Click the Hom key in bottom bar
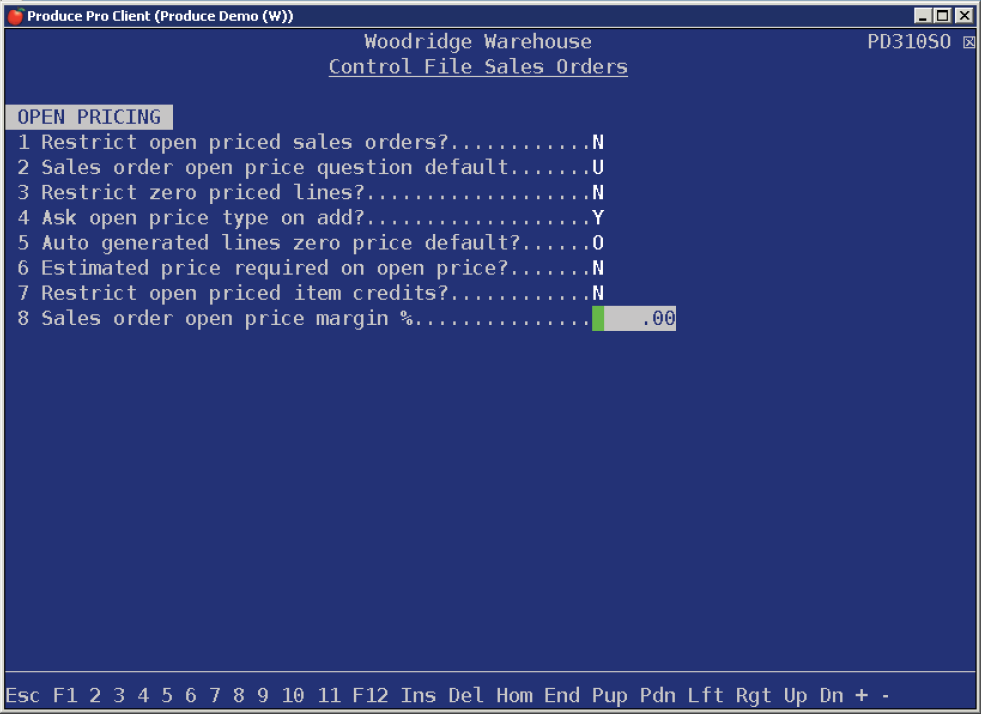Screen dimensions: 981x714 coord(514,695)
